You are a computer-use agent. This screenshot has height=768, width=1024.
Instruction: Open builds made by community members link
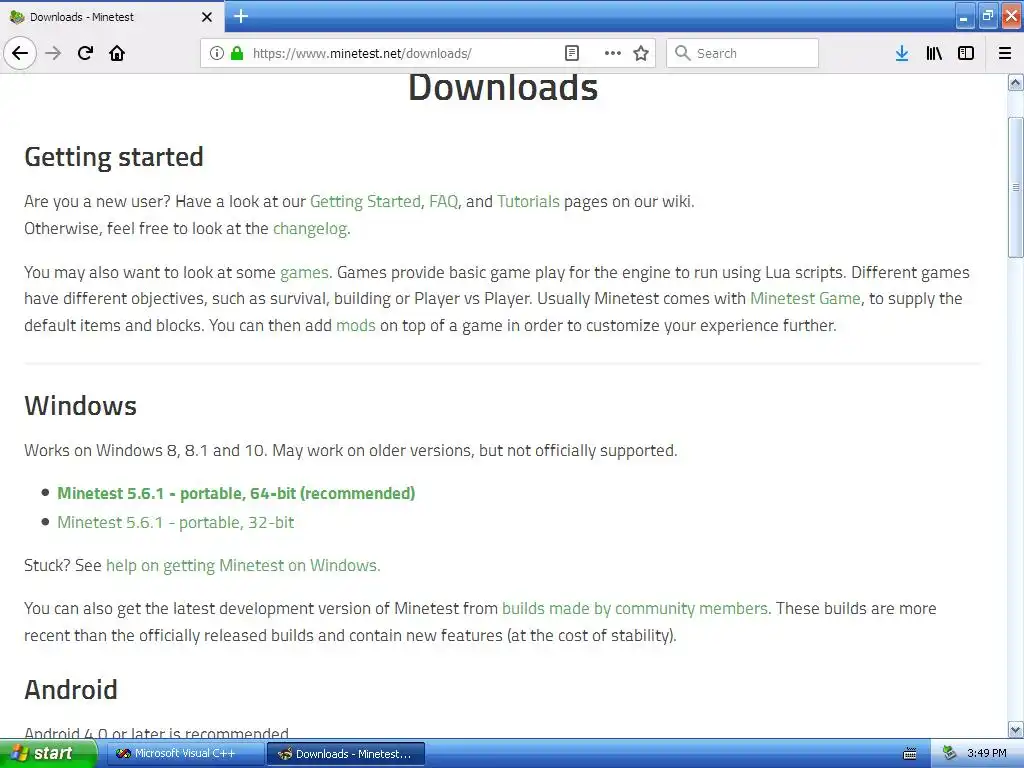pyautogui.click(x=635, y=609)
